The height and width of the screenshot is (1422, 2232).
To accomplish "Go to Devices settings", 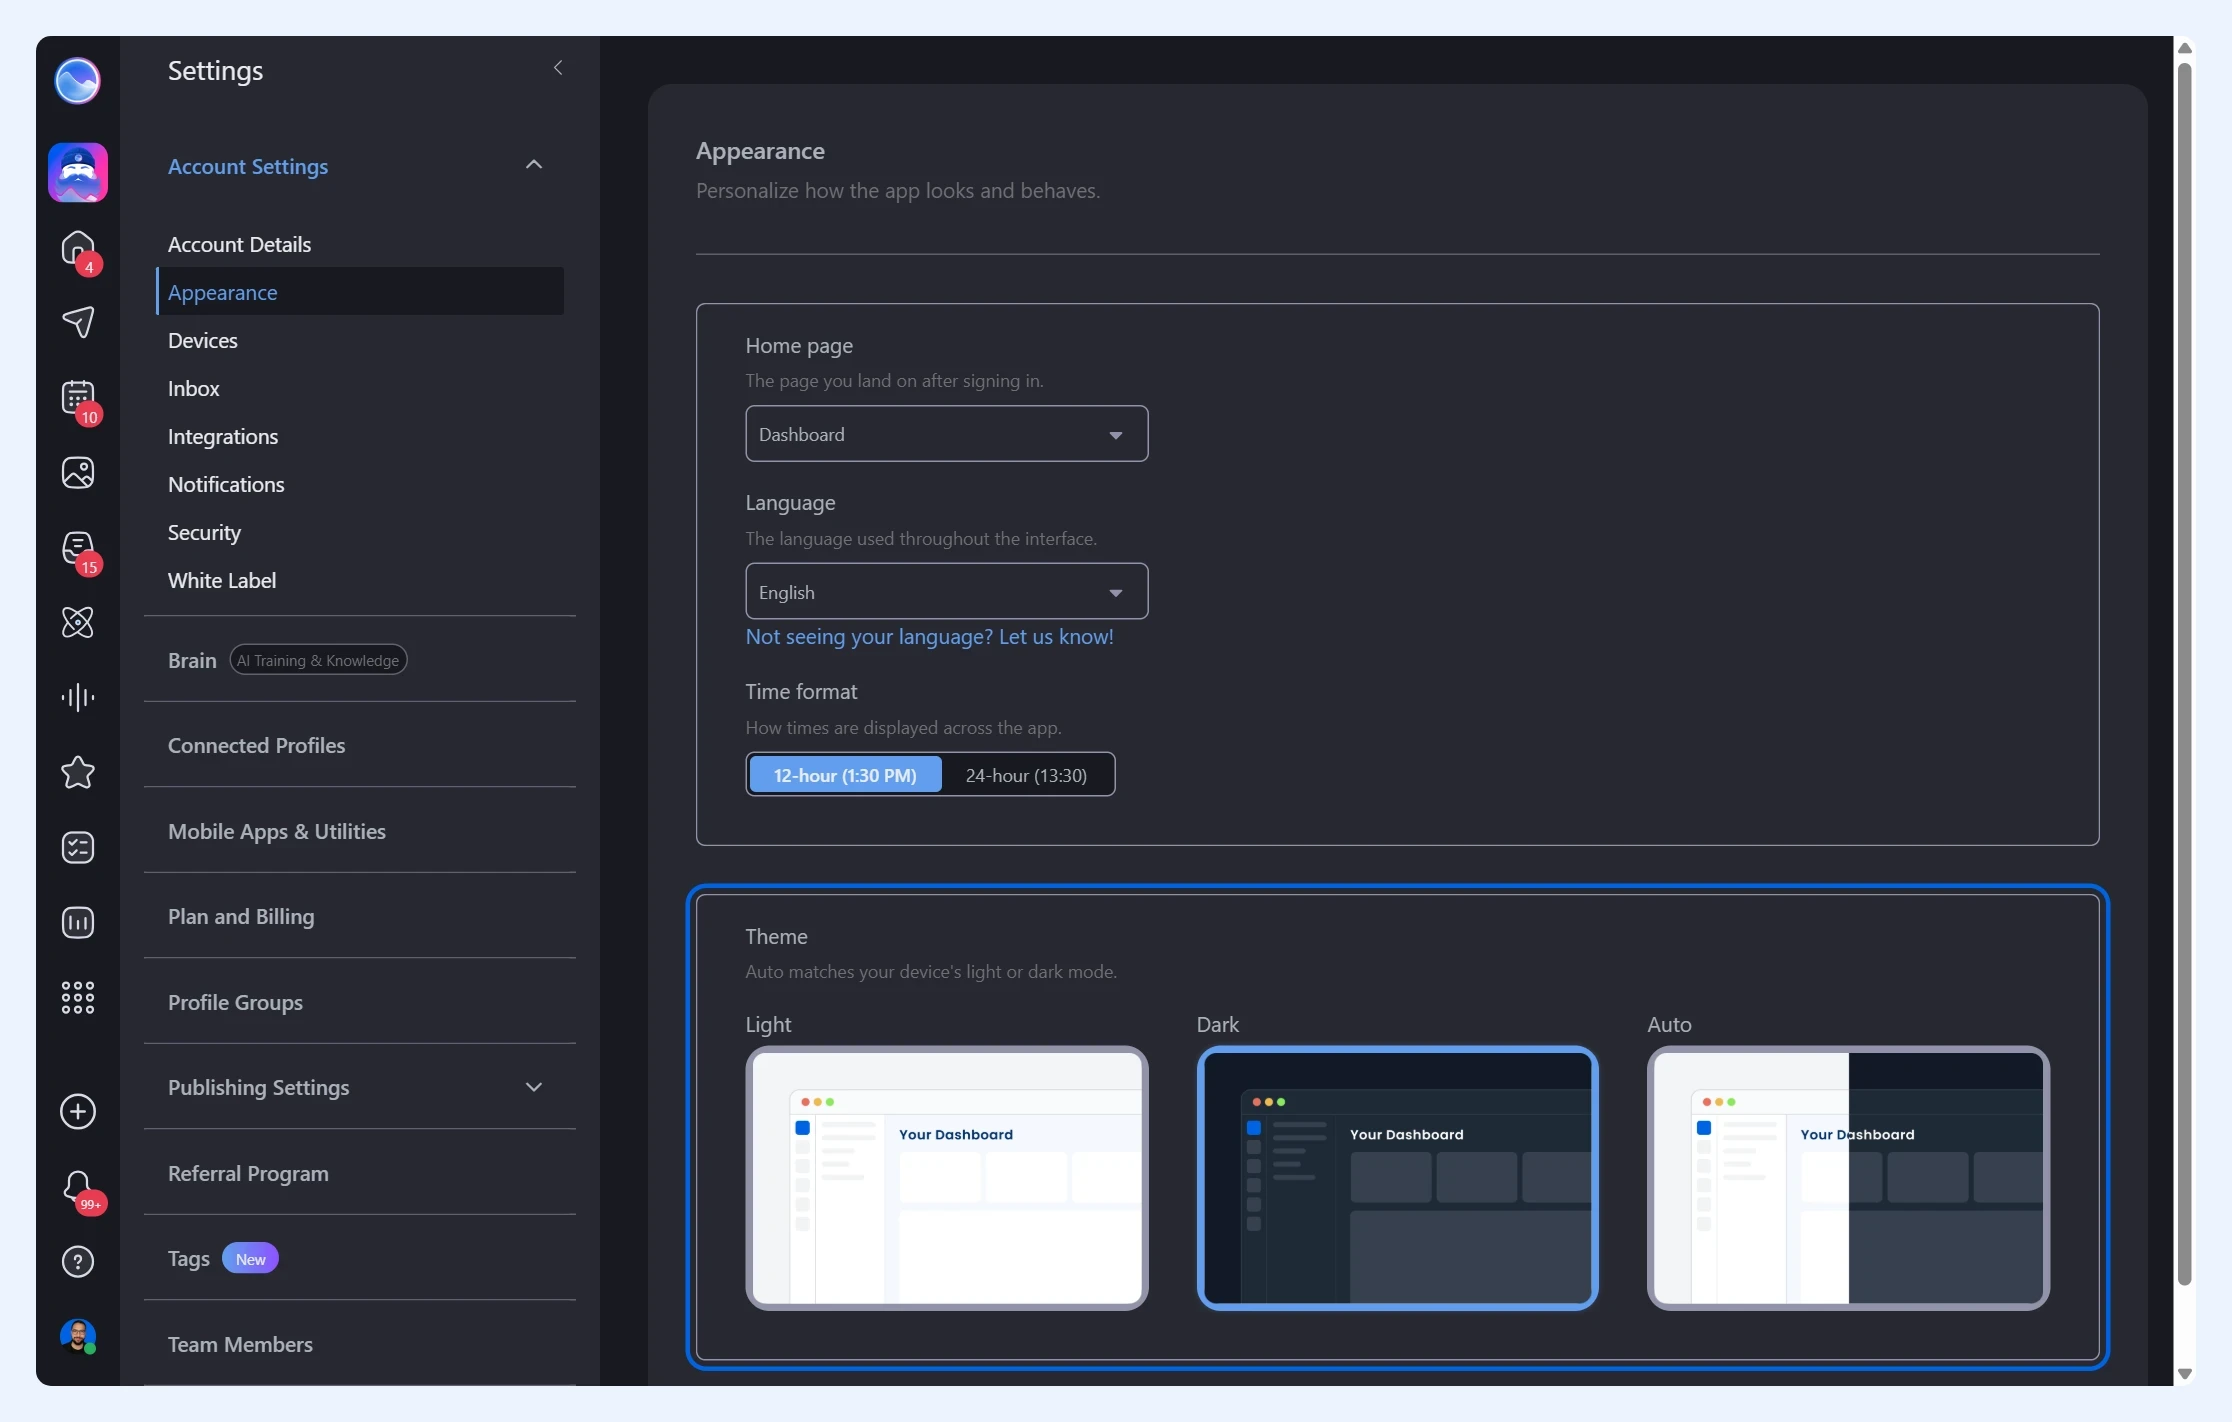I will pos(203,340).
